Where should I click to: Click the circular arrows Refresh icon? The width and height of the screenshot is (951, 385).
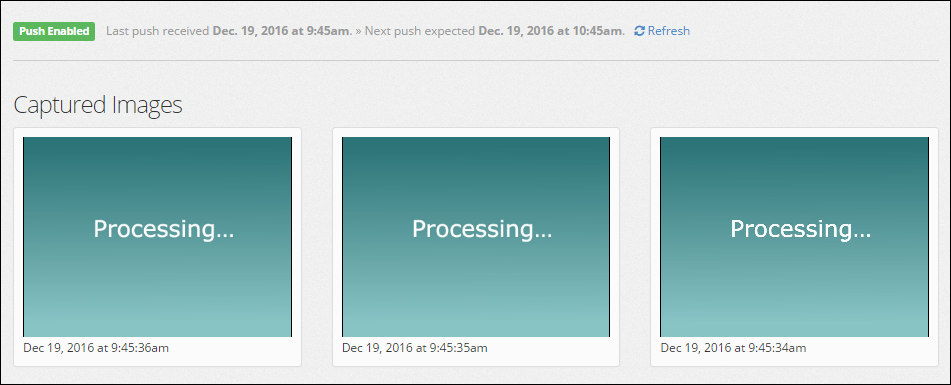[639, 31]
